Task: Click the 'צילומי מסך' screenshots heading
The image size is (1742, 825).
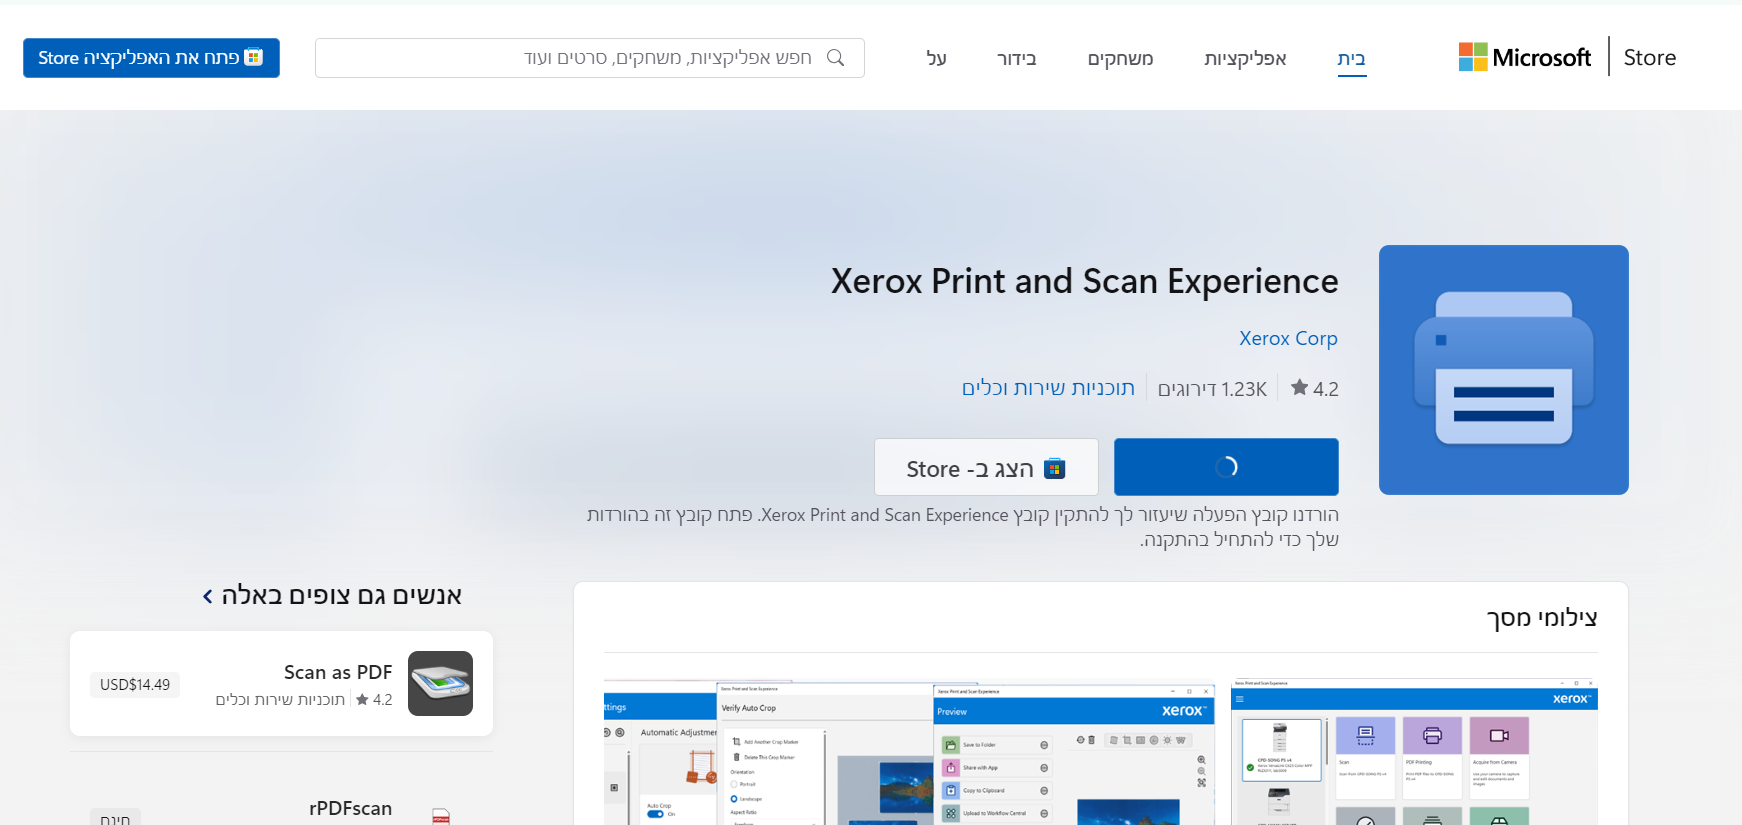Action: (x=1542, y=618)
